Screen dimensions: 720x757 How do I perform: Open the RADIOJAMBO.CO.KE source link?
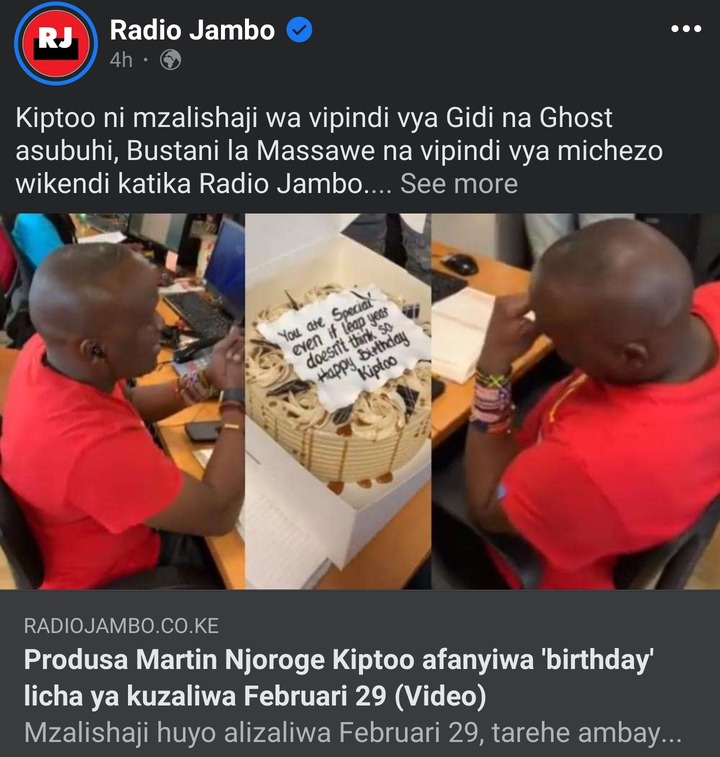point(121,626)
